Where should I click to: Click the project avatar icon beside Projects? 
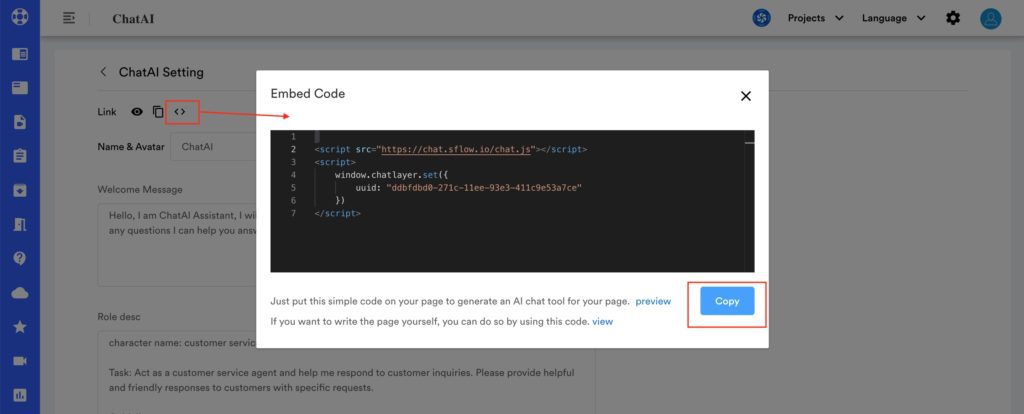tap(761, 18)
